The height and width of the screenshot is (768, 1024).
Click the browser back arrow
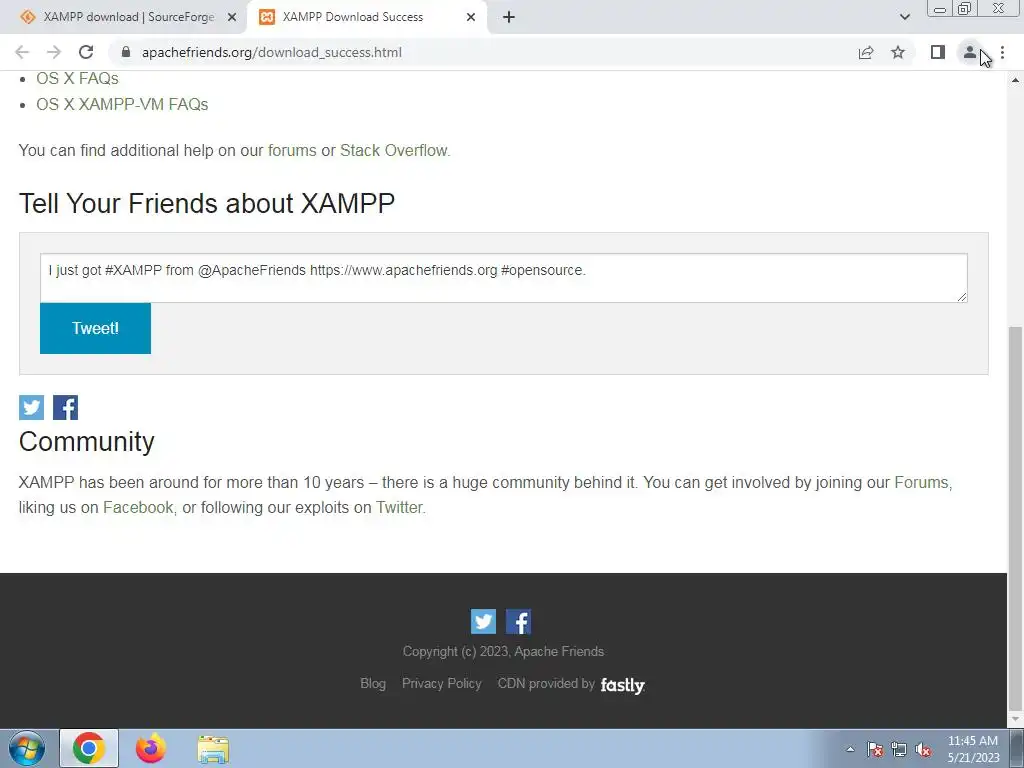(x=22, y=52)
